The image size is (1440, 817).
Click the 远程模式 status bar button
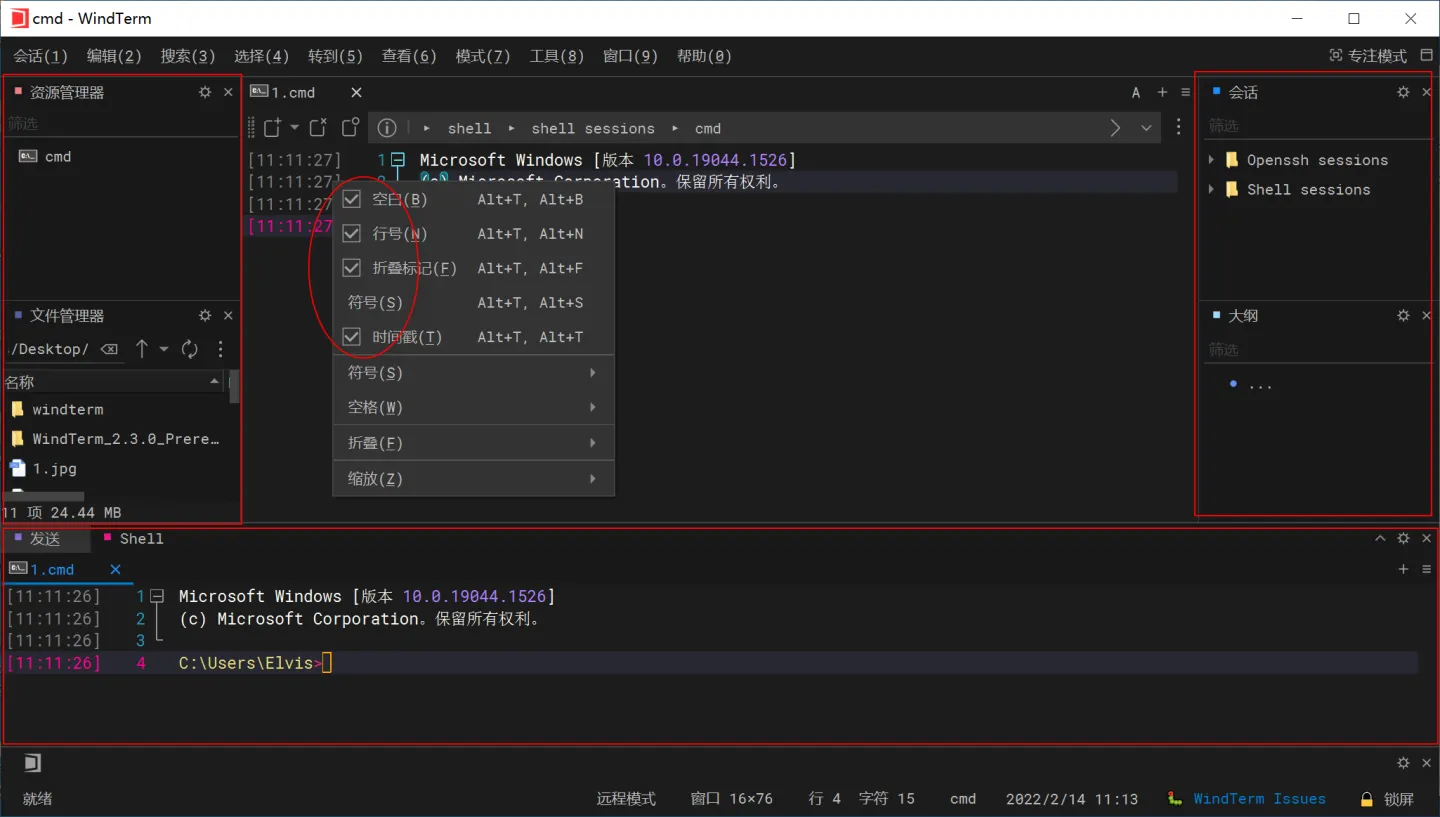click(x=626, y=799)
